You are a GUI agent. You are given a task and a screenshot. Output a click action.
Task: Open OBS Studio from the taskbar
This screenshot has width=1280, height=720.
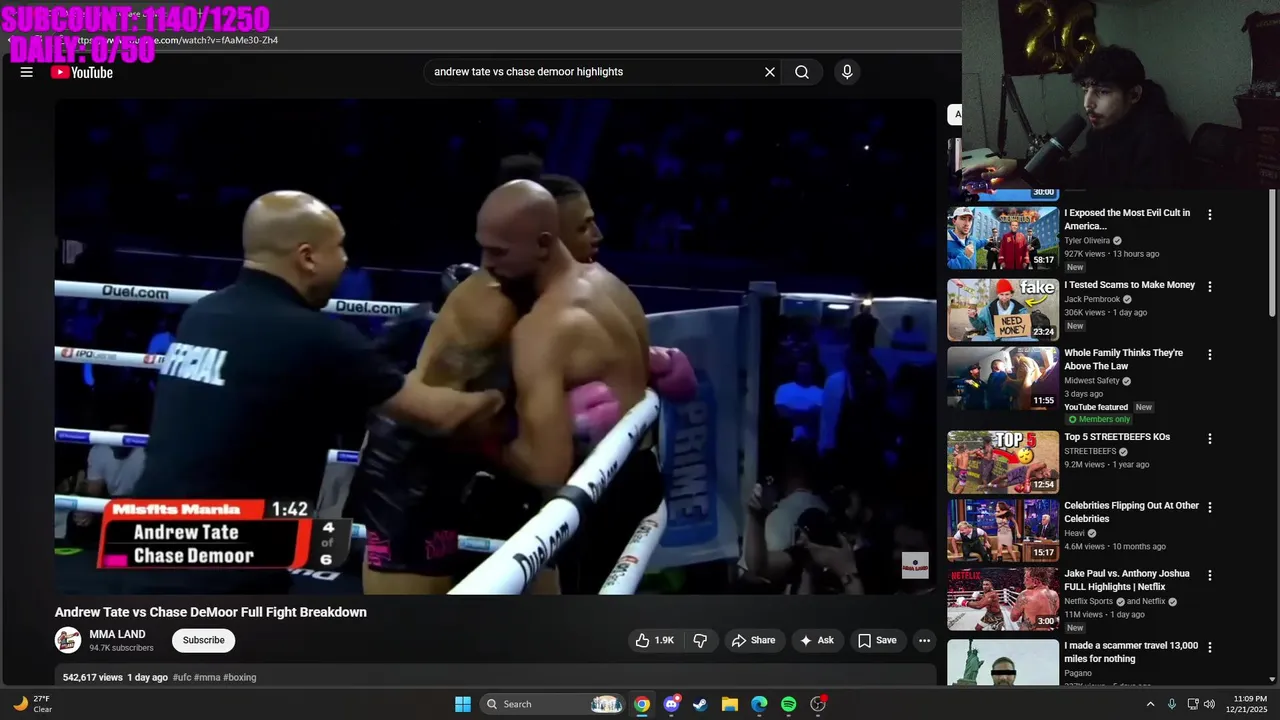click(x=818, y=704)
